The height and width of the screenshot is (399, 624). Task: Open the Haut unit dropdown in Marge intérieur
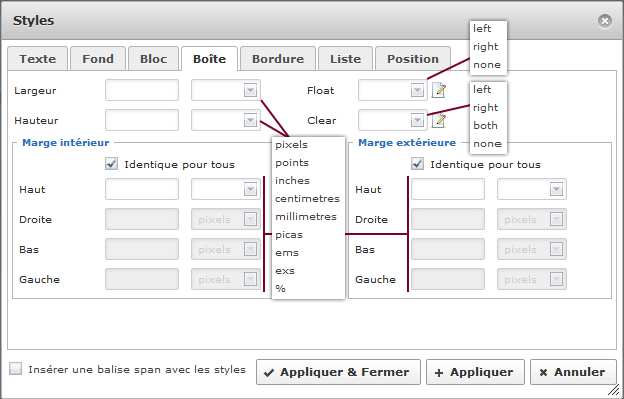tap(226, 189)
